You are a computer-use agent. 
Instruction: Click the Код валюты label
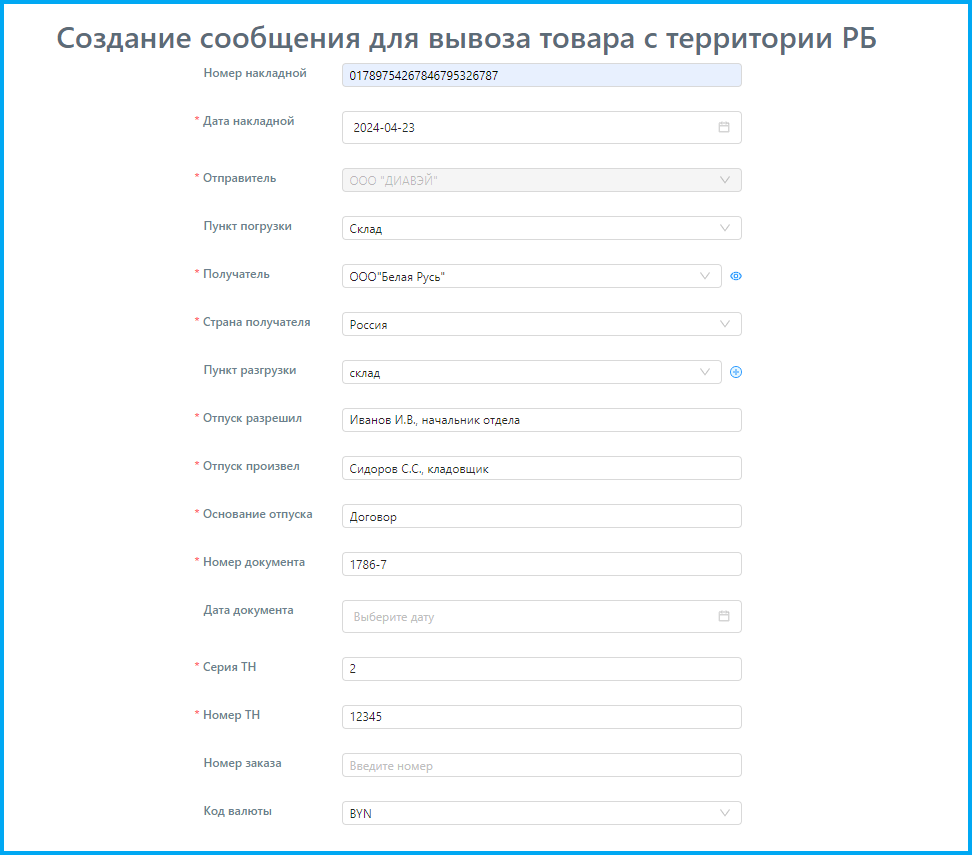click(x=237, y=811)
